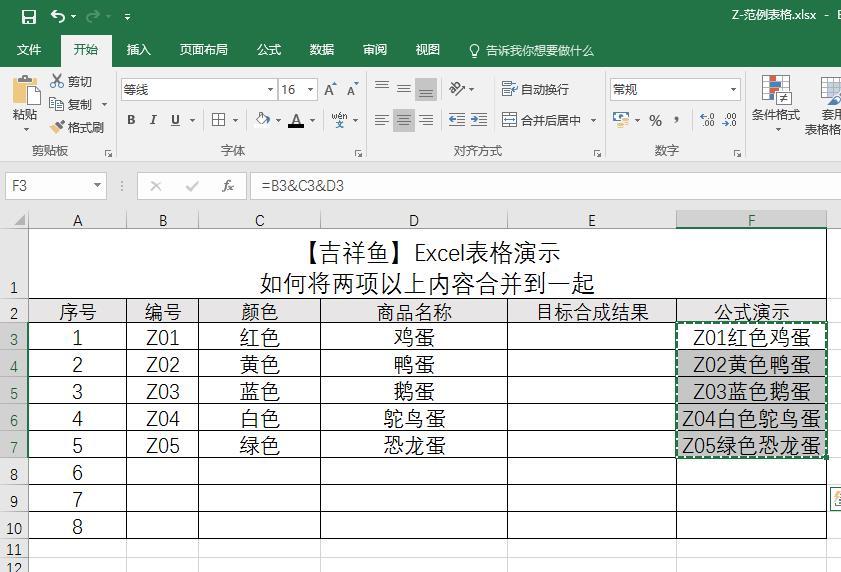Decrease indent of the cell
Image resolution: width=841 pixels, height=572 pixels.
click(457, 119)
